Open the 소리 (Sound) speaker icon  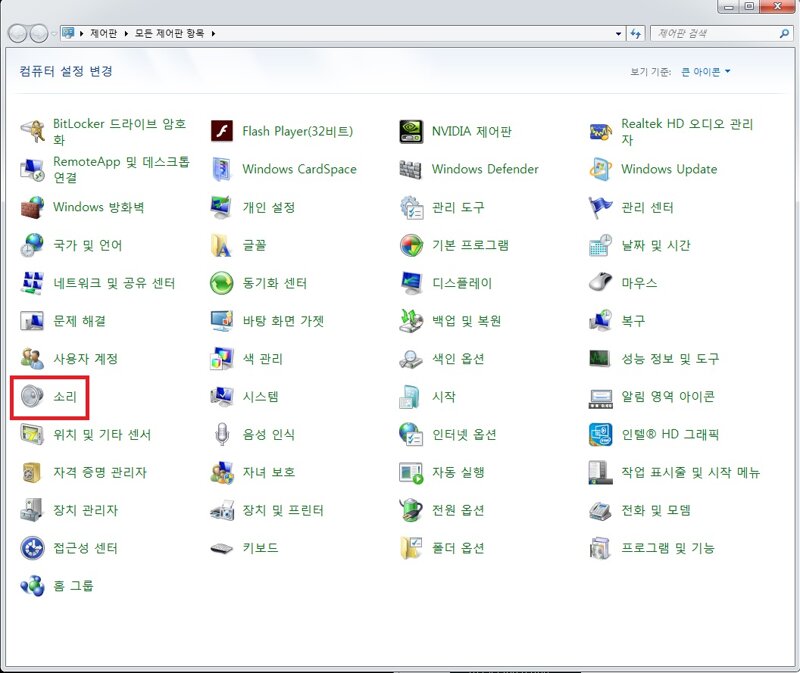[32, 396]
